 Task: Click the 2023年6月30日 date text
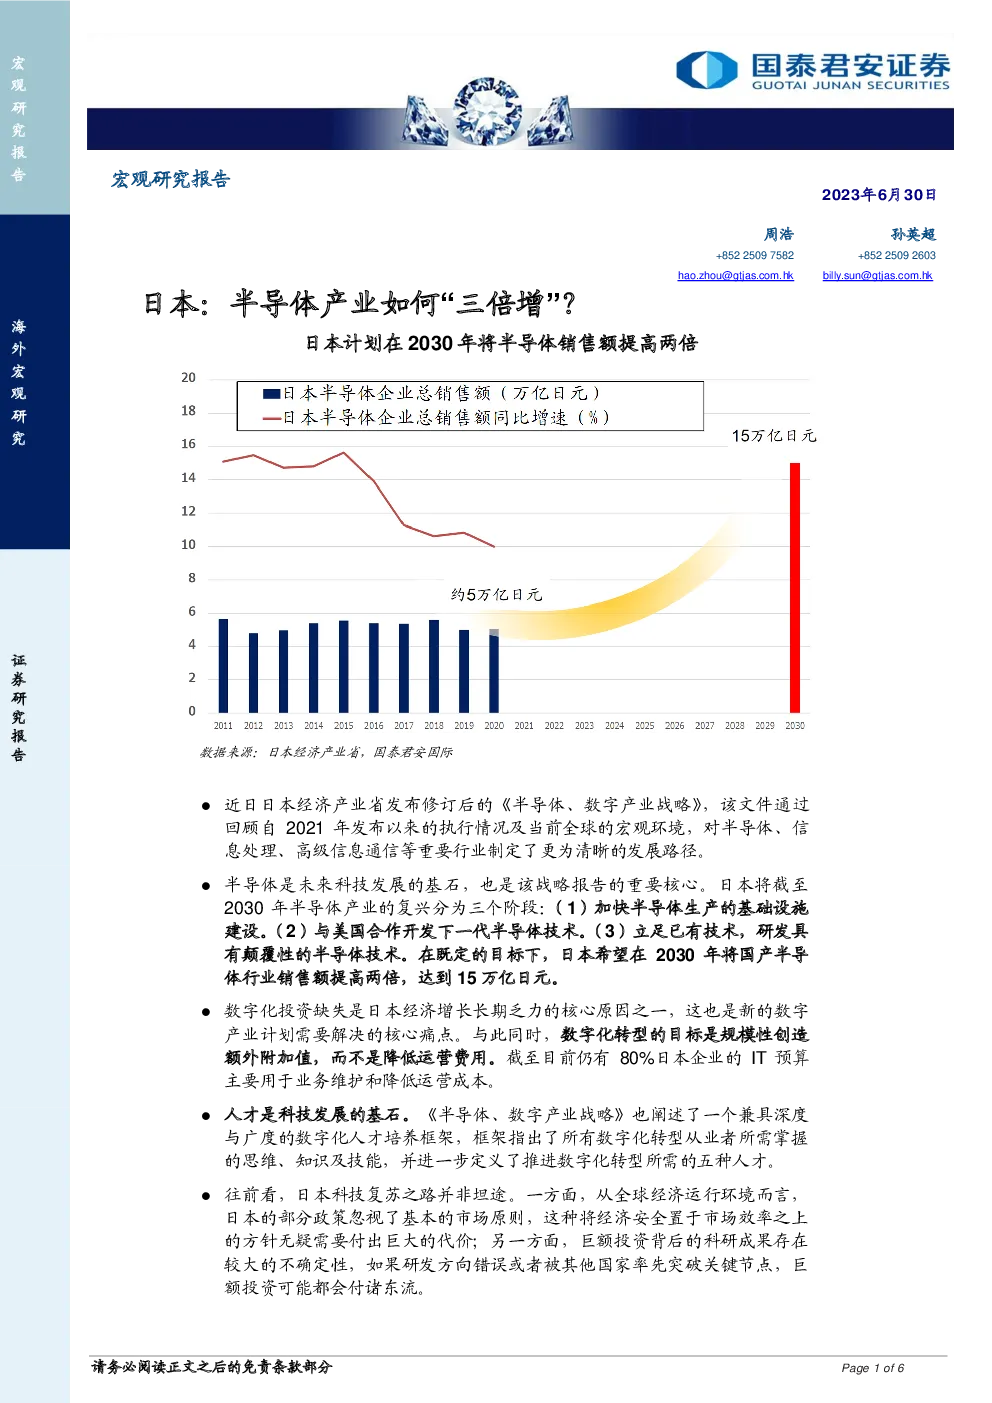(x=879, y=195)
